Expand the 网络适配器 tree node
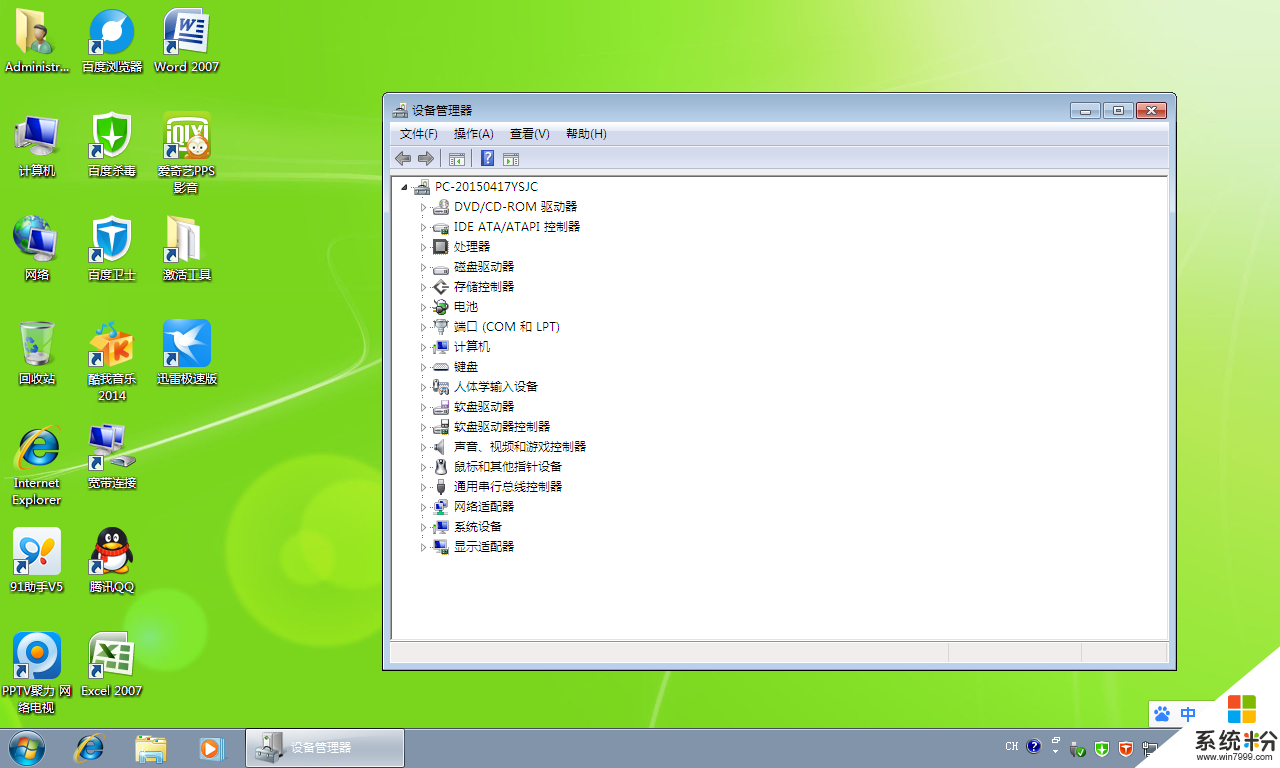The height and width of the screenshot is (768, 1280). click(x=423, y=507)
